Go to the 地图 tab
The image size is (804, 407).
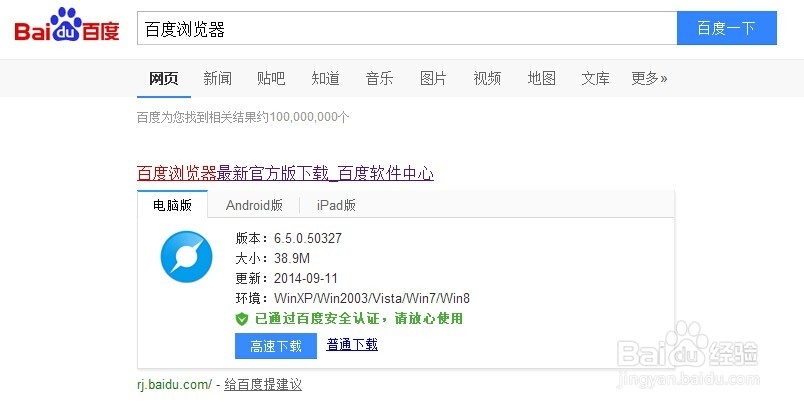[541, 78]
